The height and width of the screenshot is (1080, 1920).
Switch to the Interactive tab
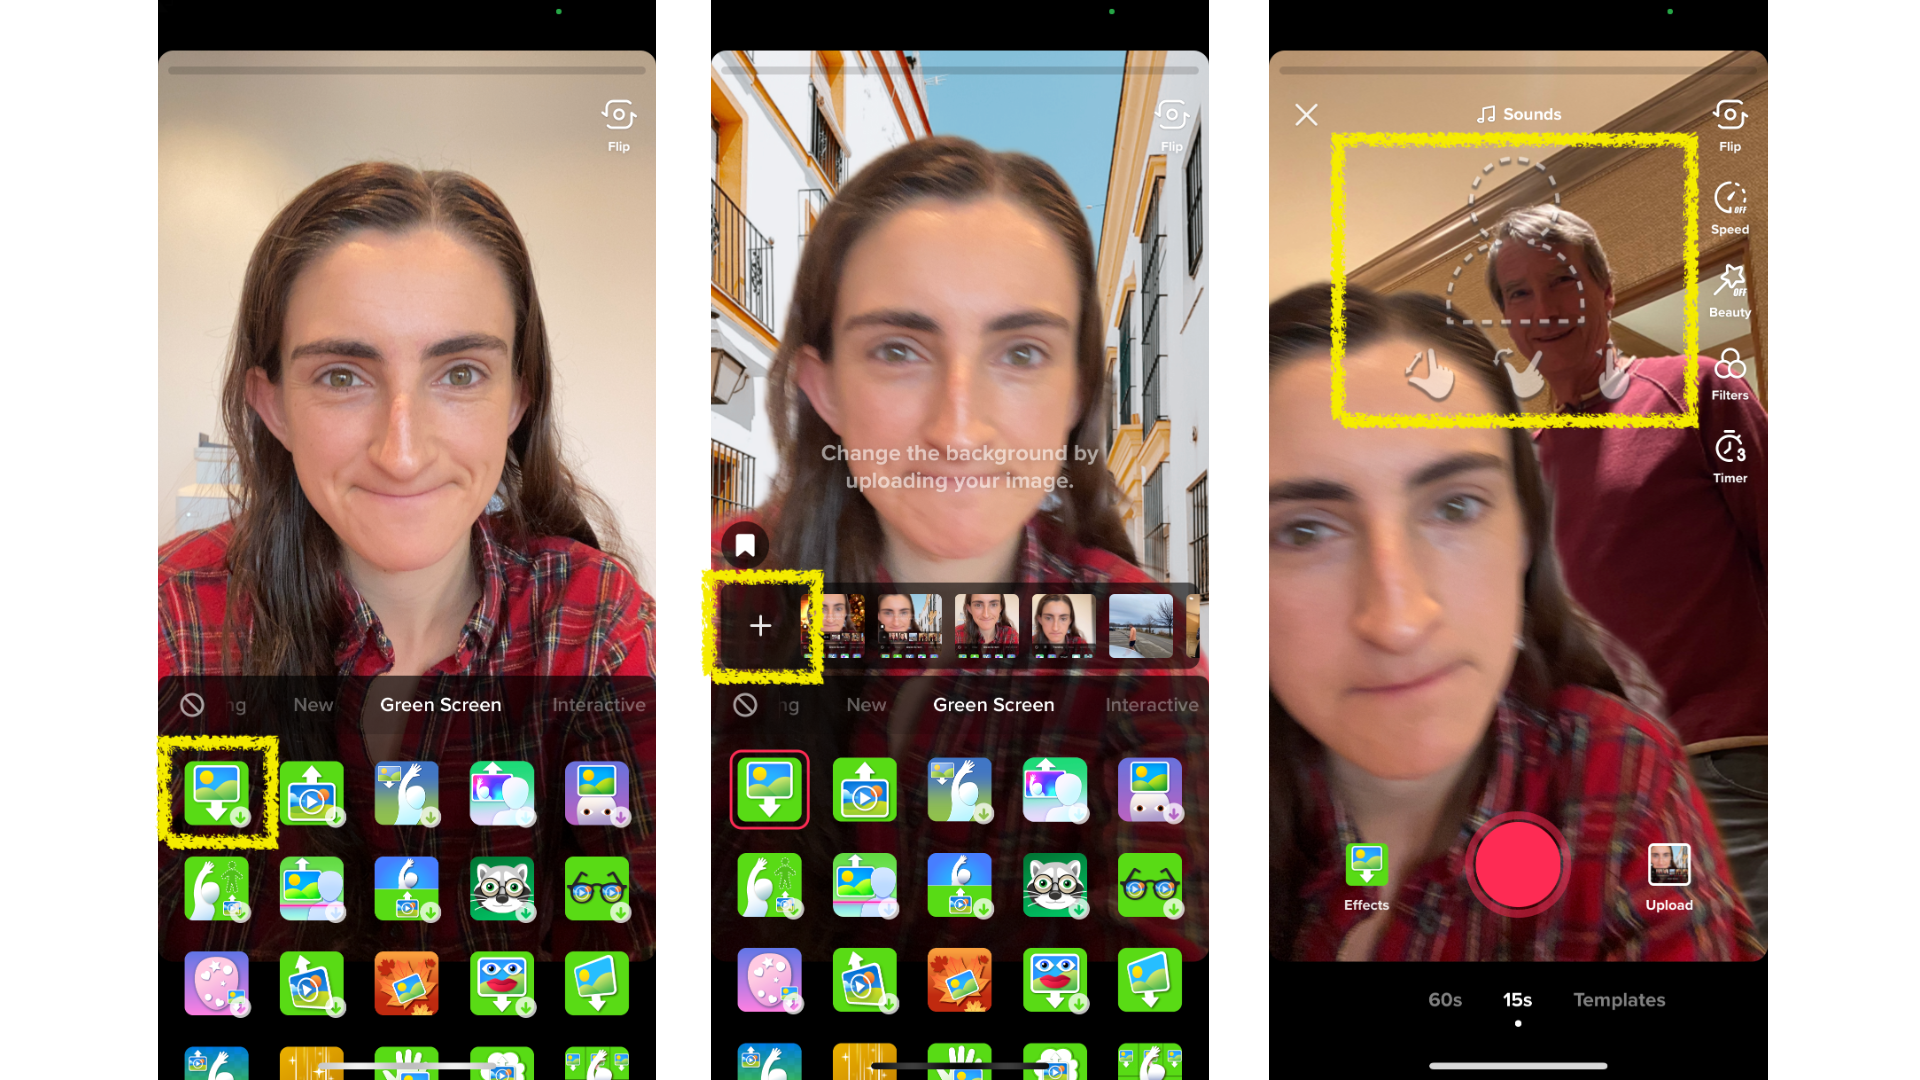[x=599, y=704]
